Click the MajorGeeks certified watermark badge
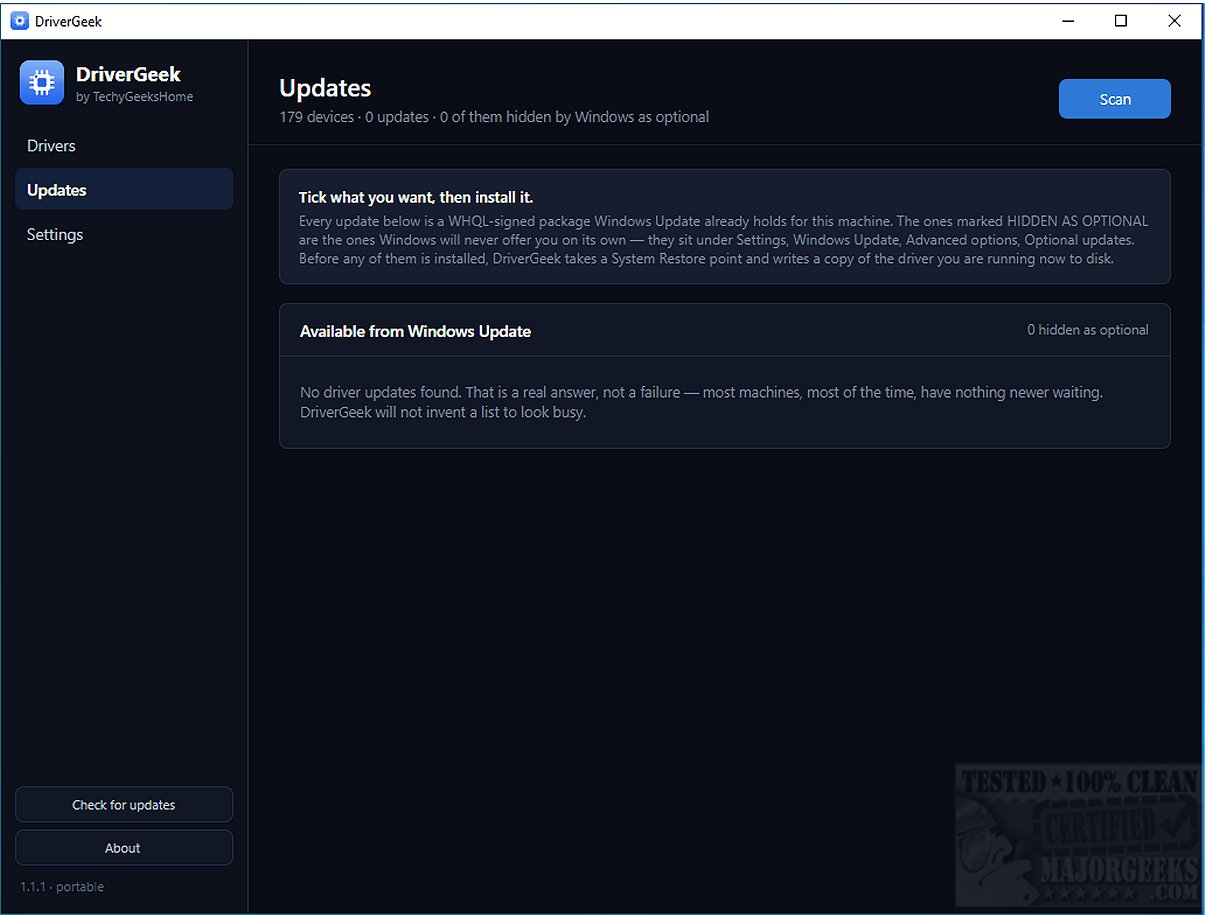 (x=1076, y=833)
